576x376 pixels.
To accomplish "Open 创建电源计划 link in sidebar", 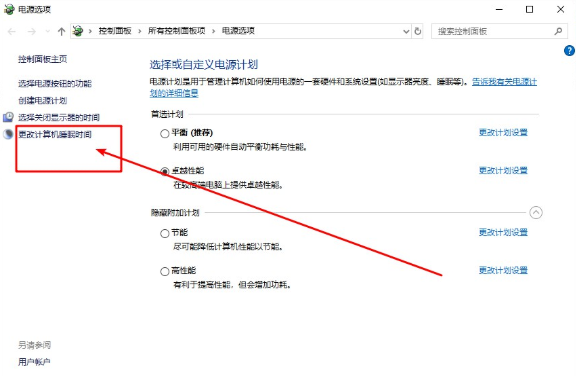I will tap(43, 100).
